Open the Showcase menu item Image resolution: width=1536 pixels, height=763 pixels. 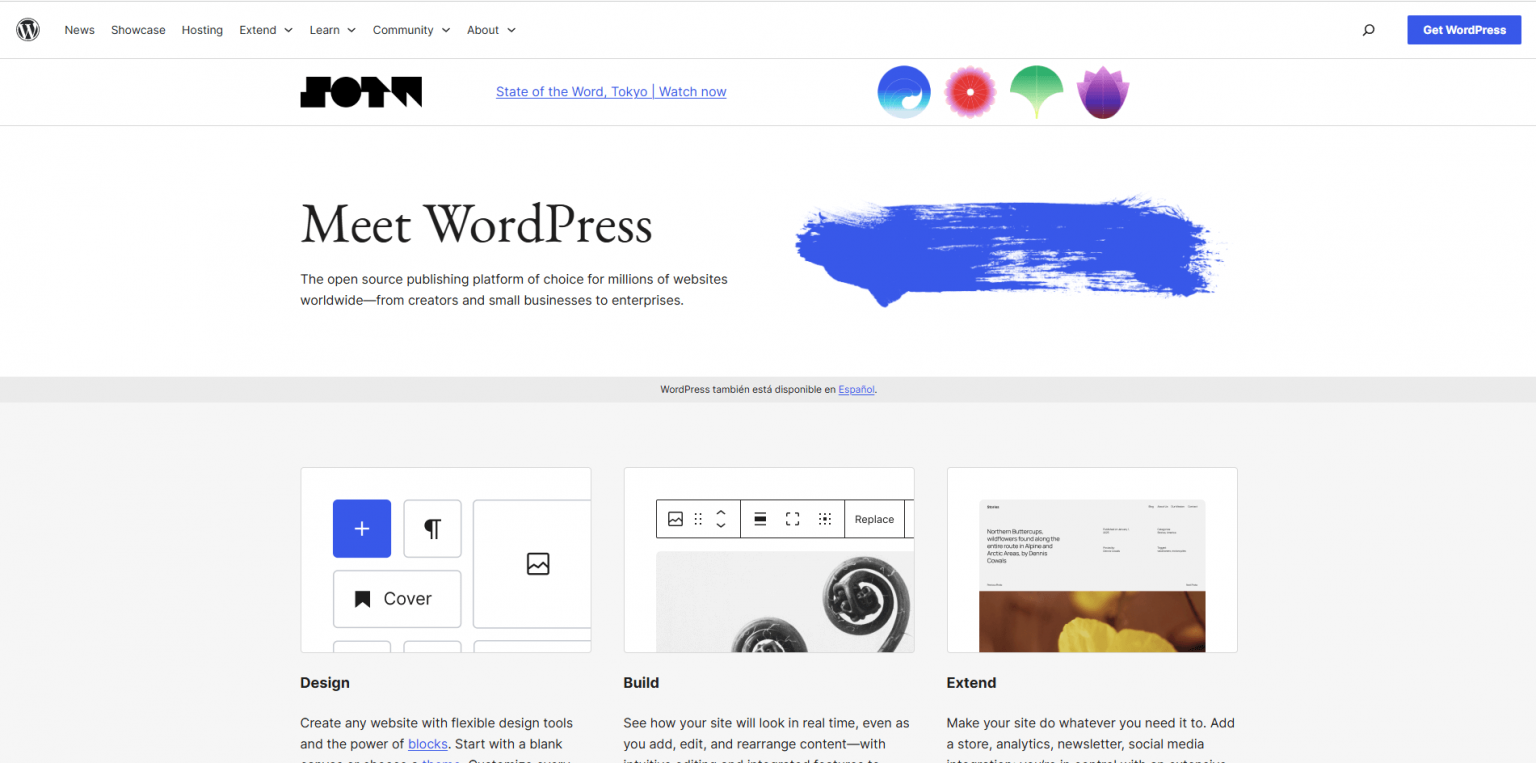click(x=138, y=30)
